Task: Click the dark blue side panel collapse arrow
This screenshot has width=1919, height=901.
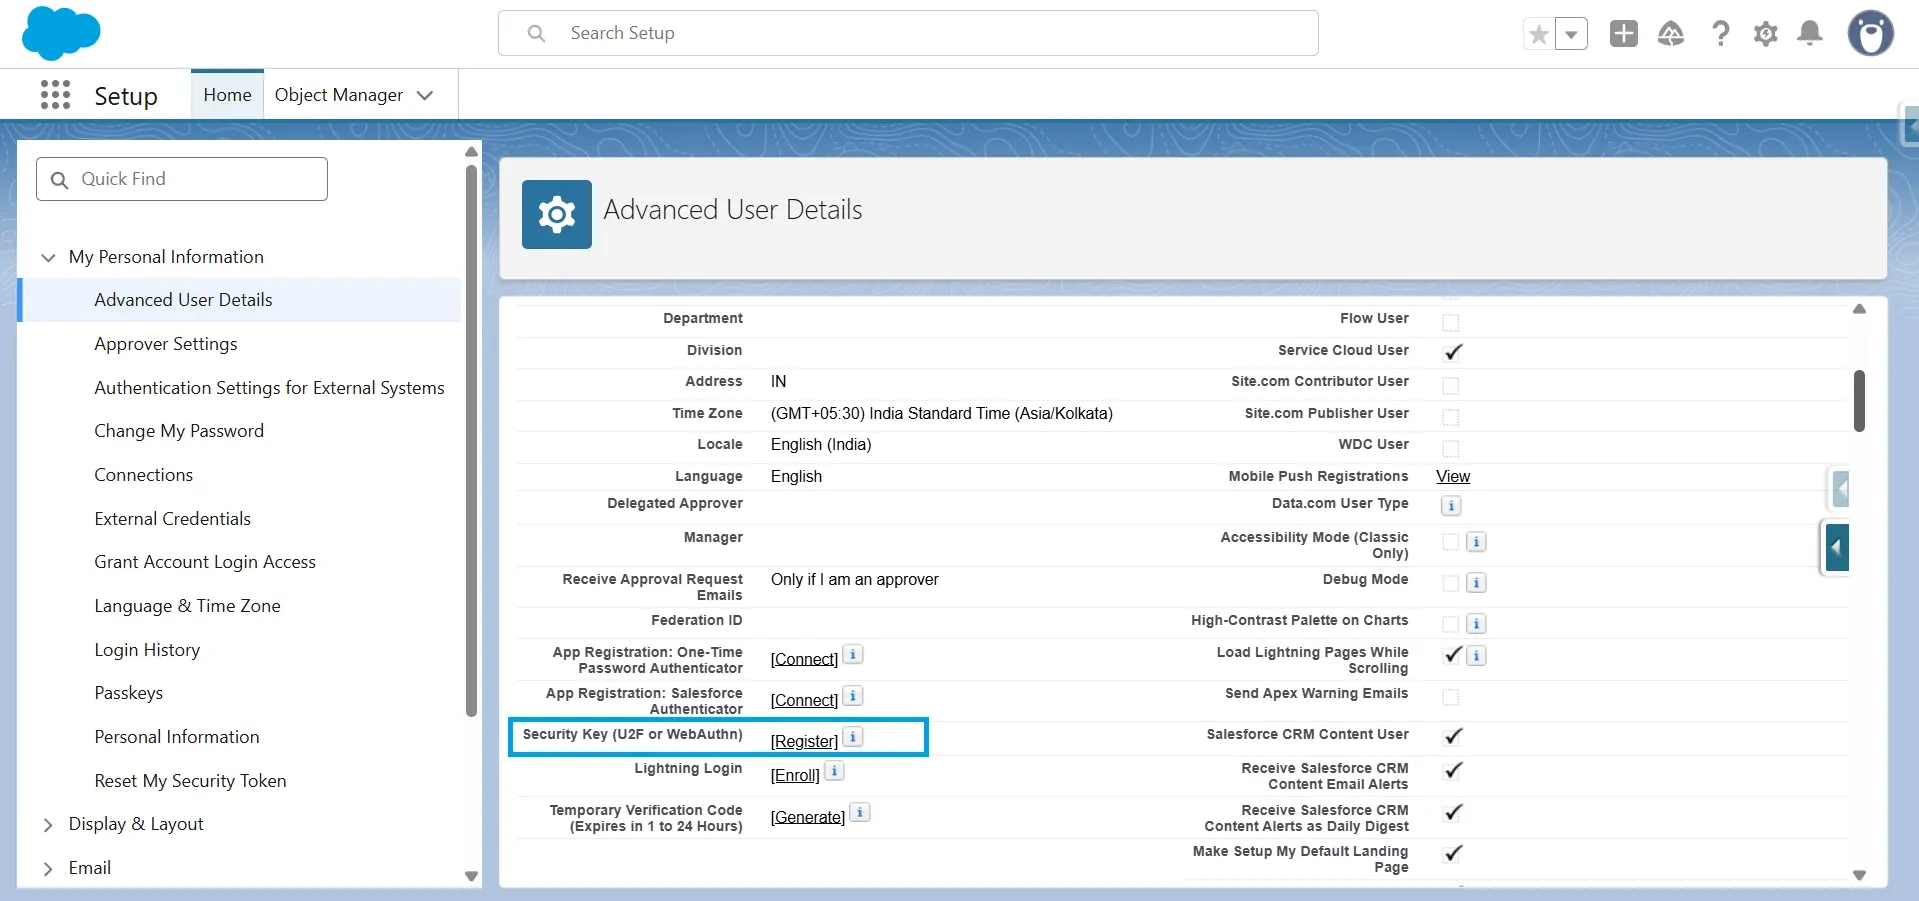Action: (x=1836, y=547)
